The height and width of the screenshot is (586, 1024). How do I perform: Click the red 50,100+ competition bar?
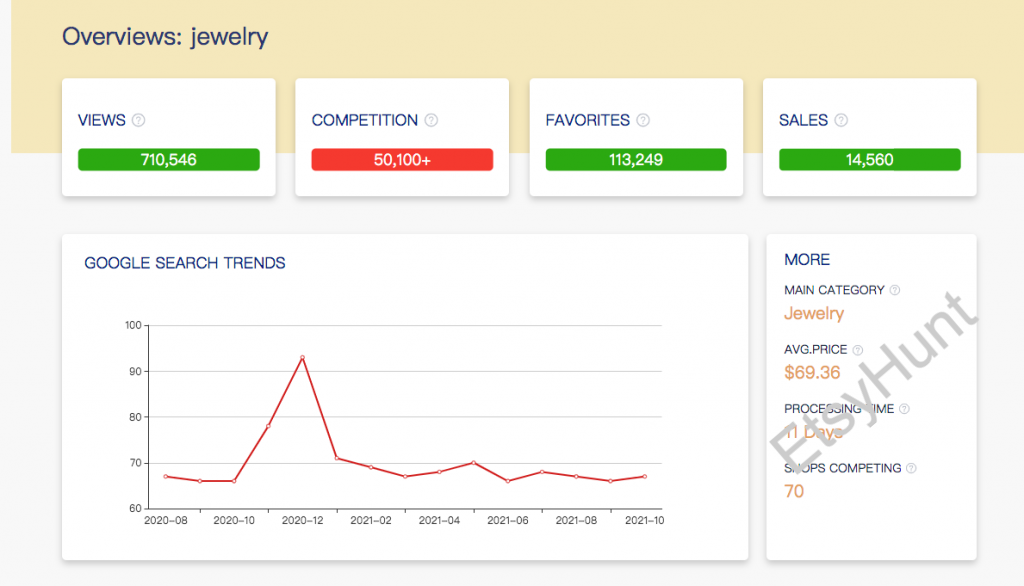[x=402, y=160]
